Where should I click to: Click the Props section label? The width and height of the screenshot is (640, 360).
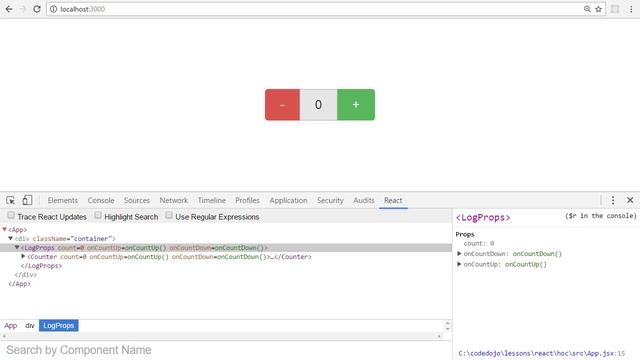[x=465, y=234]
